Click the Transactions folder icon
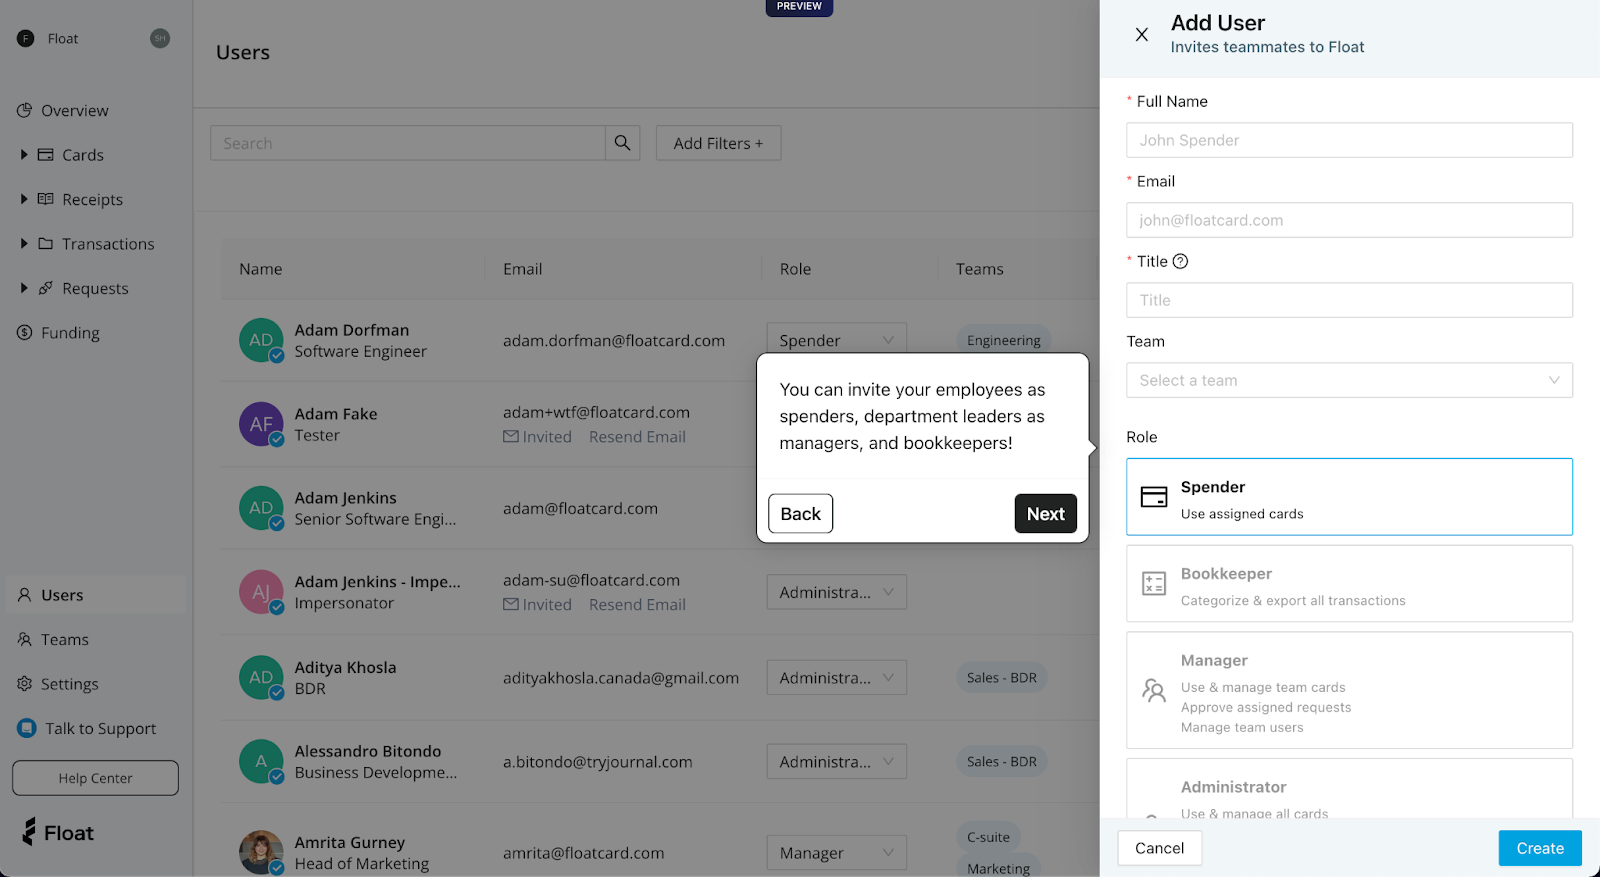The height and width of the screenshot is (877, 1600). tap(46, 243)
